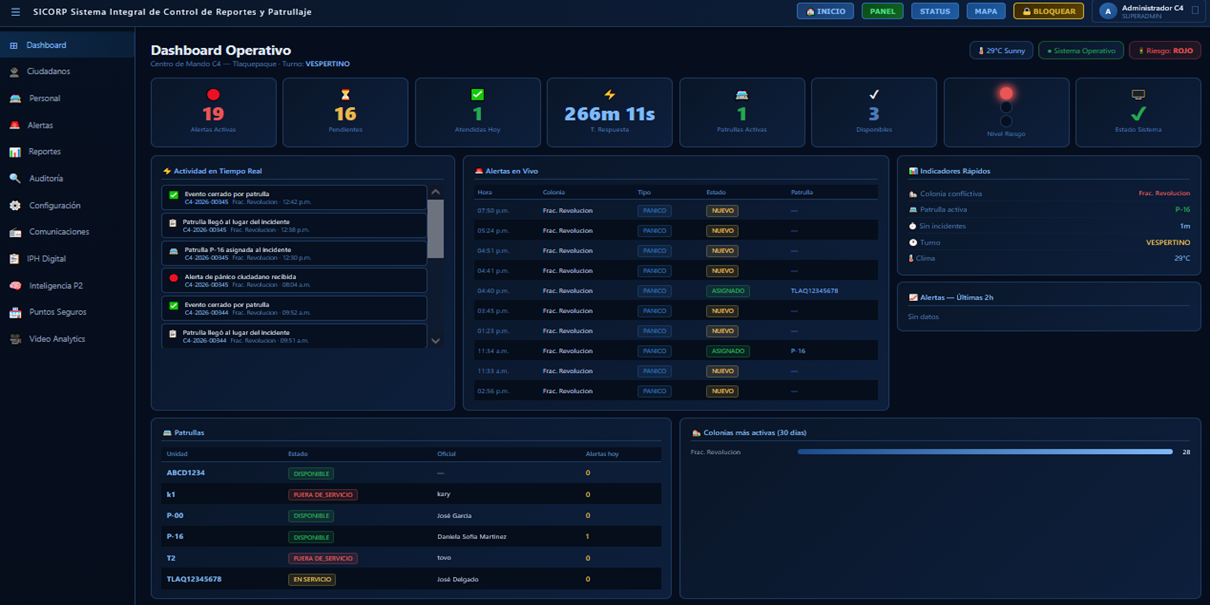Viewport: 1210px width, 605px height.
Task: Click the Colonia column header in Alertas en Vivo
Action: click(553, 192)
